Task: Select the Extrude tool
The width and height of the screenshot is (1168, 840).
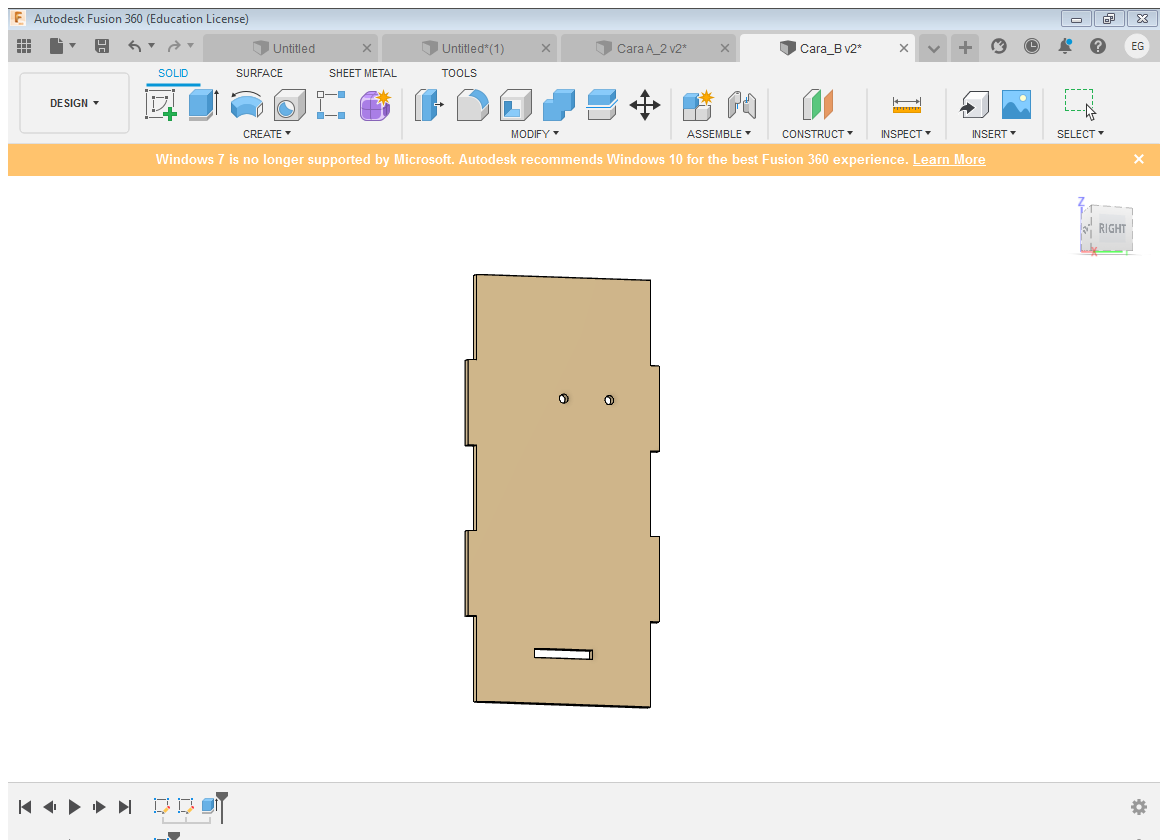Action: (x=203, y=105)
